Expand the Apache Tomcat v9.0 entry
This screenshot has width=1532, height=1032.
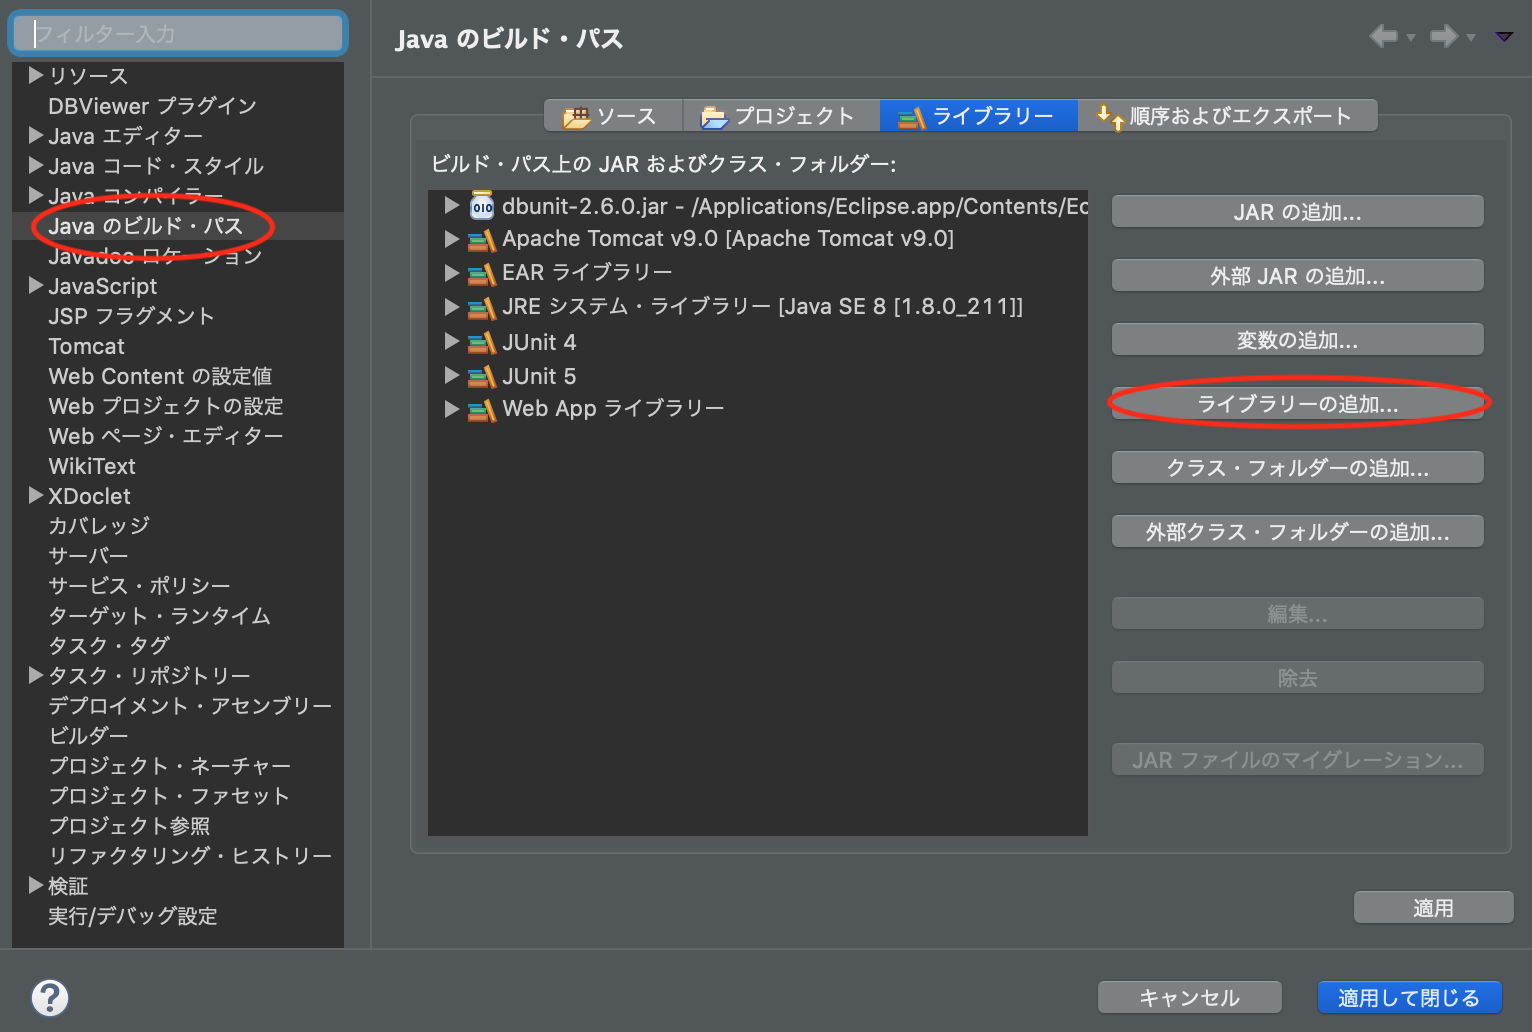point(452,239)
